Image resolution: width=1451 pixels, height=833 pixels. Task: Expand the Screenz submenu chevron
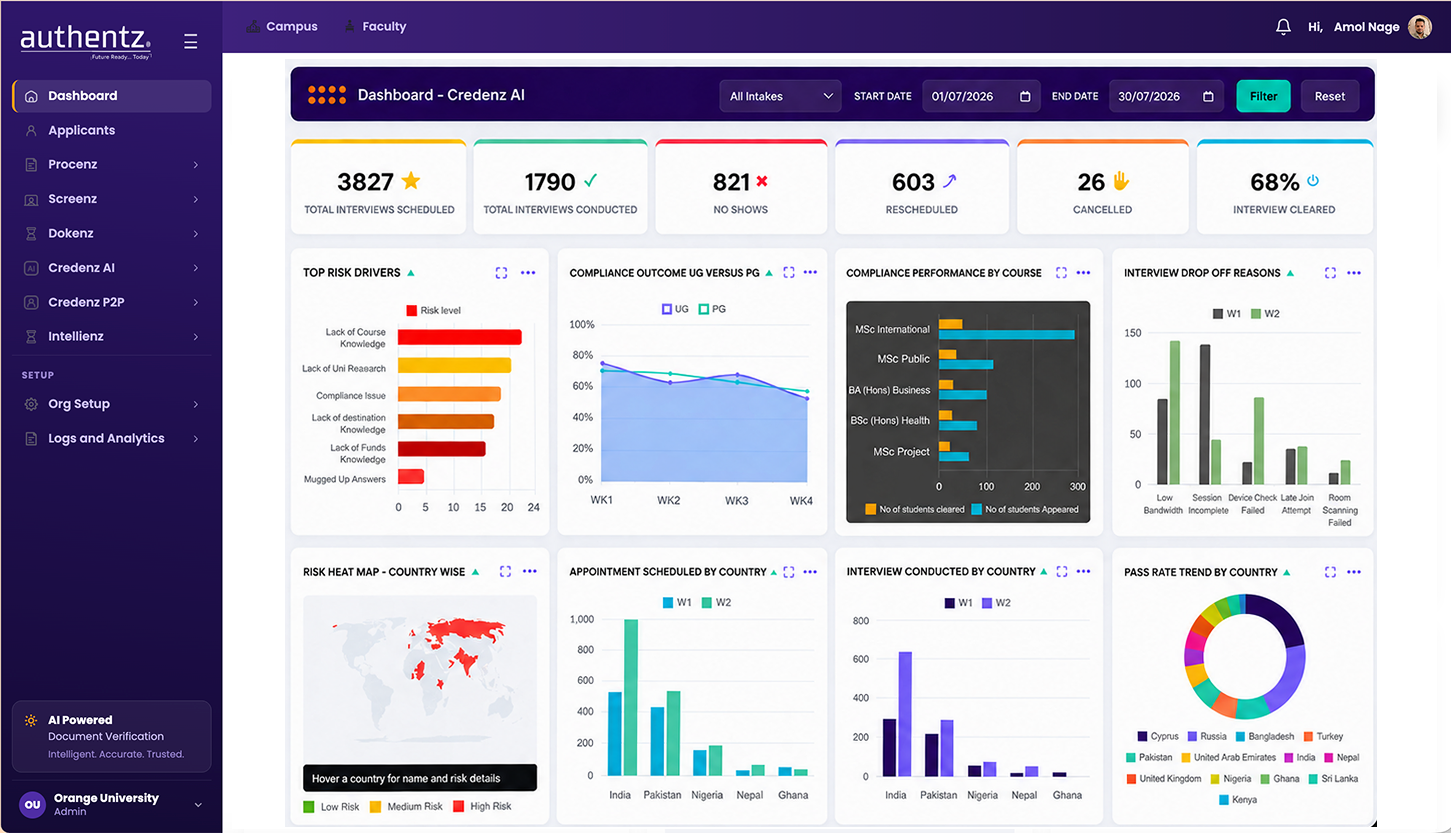click(196, 199)
